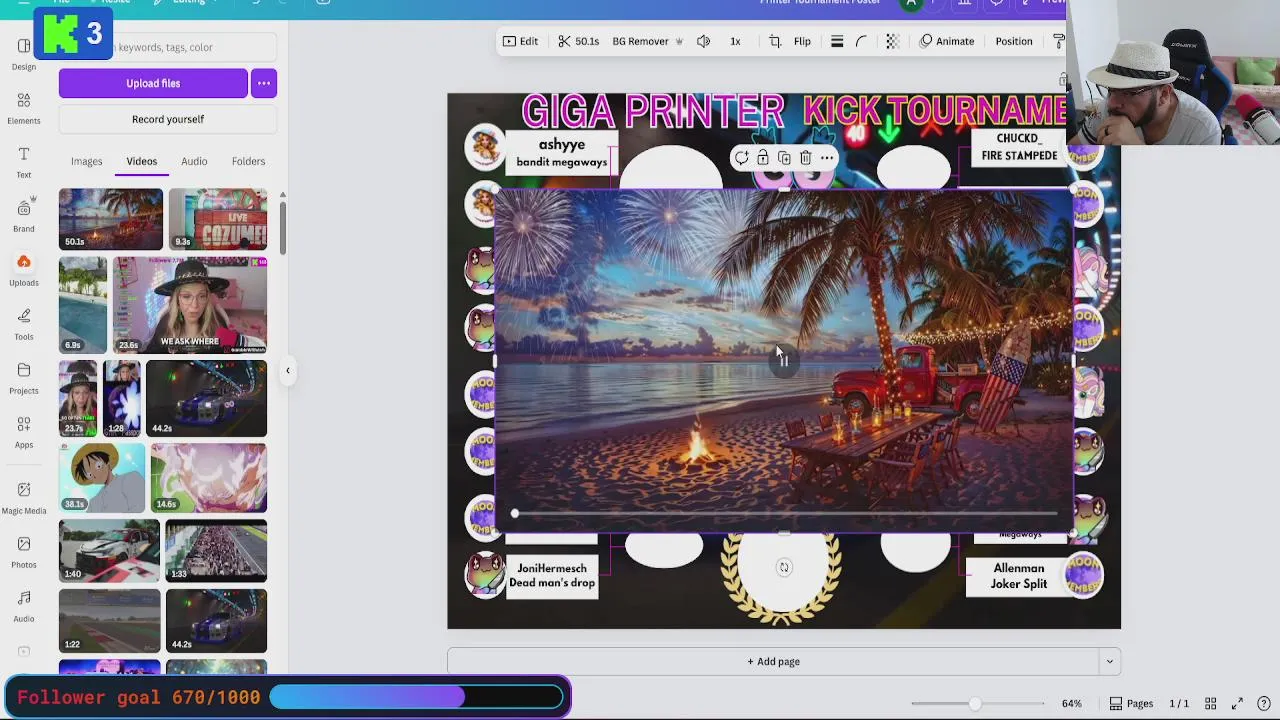Open the Tools panel

tap(24, 325)
